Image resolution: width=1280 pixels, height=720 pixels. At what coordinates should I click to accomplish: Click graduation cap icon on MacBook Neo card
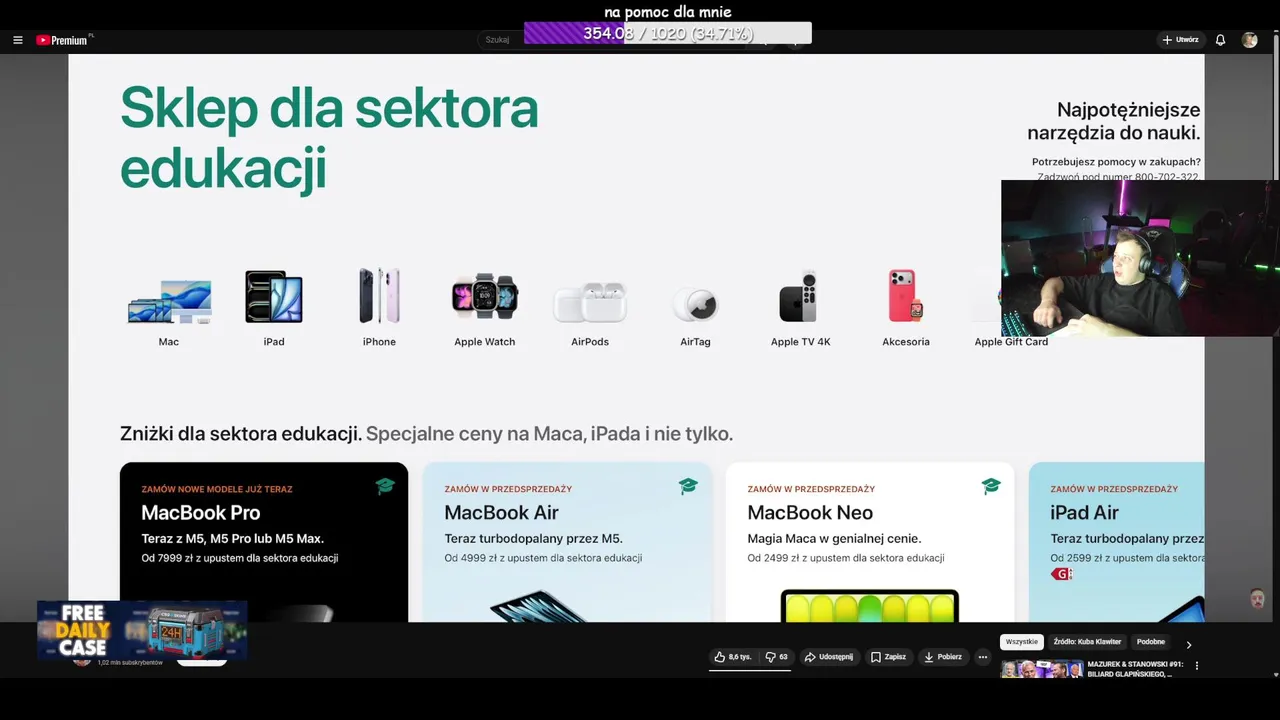991,486
